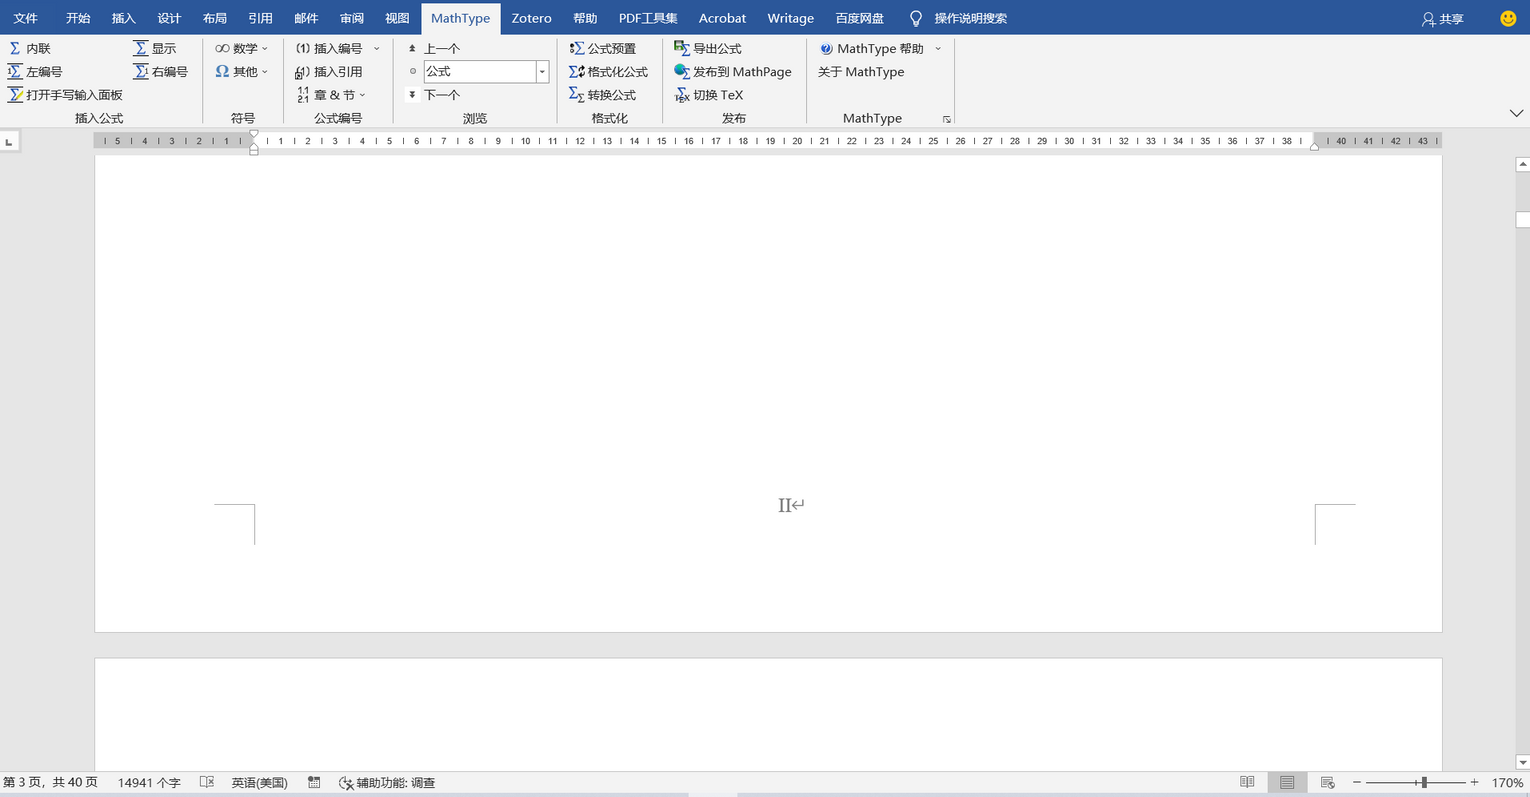Screen dimensions: 1530x797
Task: Click the zoom in plus button
Action: 1474,782
